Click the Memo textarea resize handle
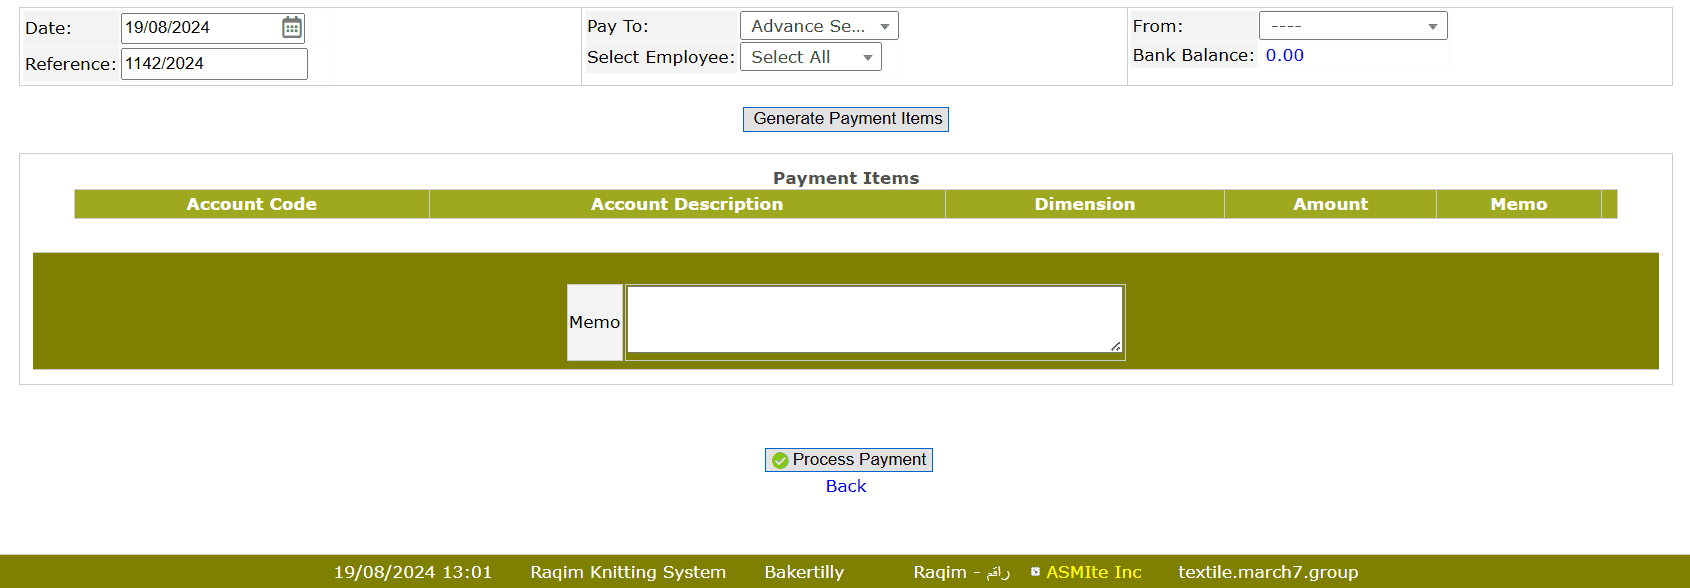The height and width of the screenshot is (588, 1690). 1115,346
